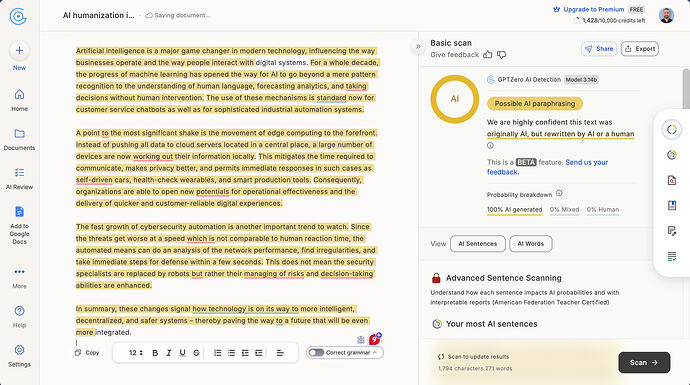Open the text alignment options
This screenshot has height=385, width=690.
280,353
